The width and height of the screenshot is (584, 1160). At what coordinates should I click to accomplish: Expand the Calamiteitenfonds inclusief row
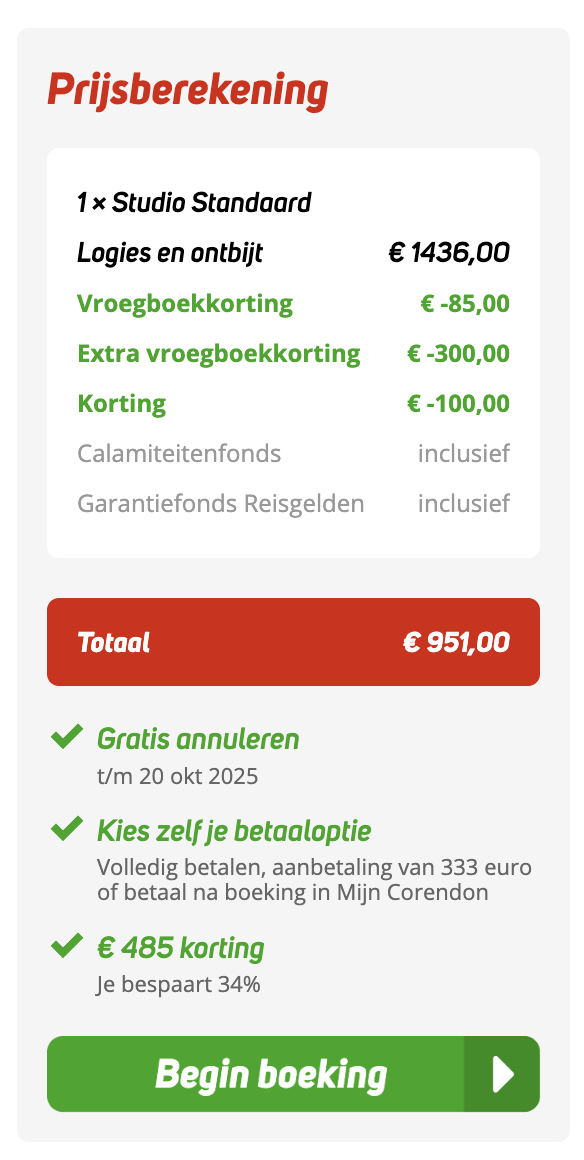coord(294,453)
